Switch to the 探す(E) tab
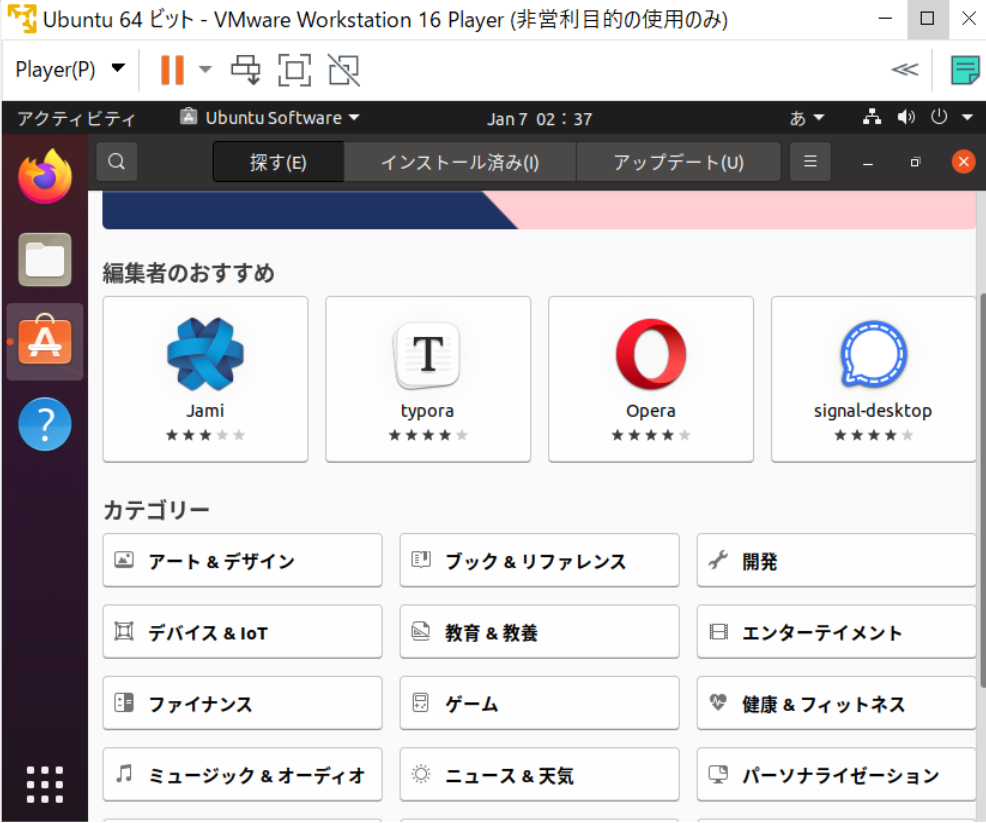 279,162
